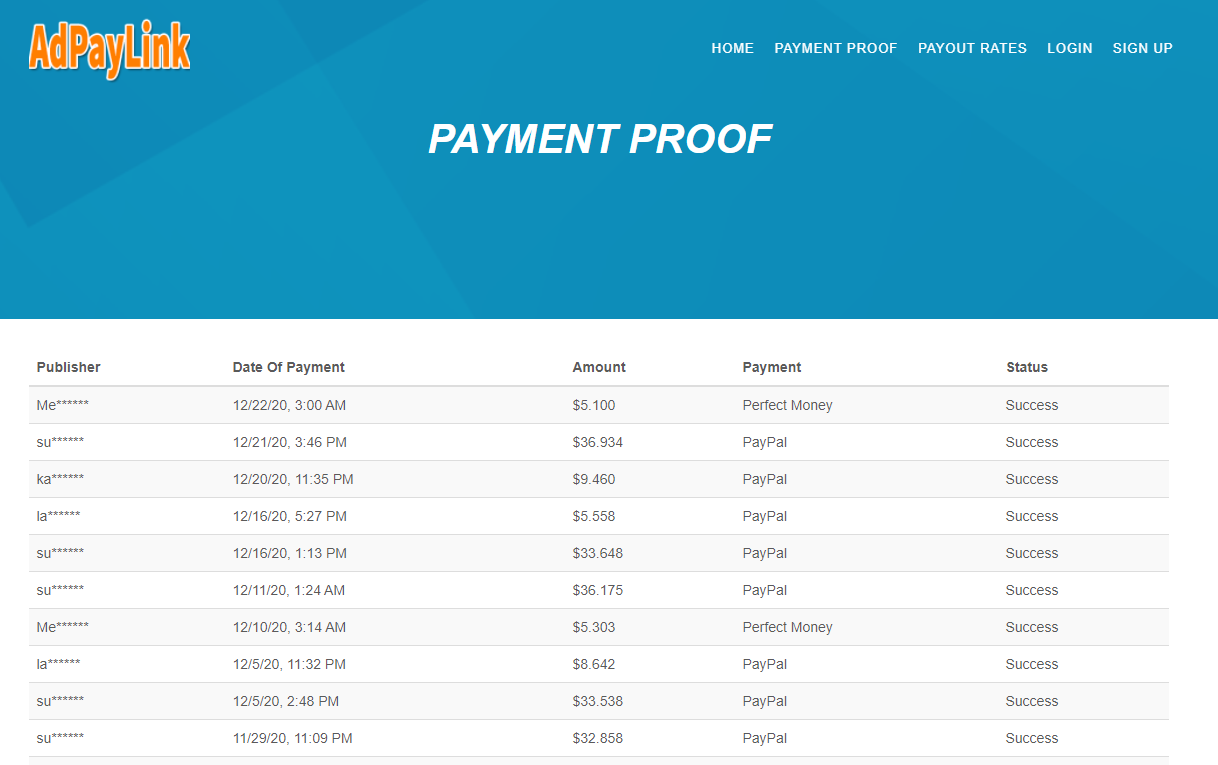Click Perfect Money in the 12/10/20 row

pos(787,627)
